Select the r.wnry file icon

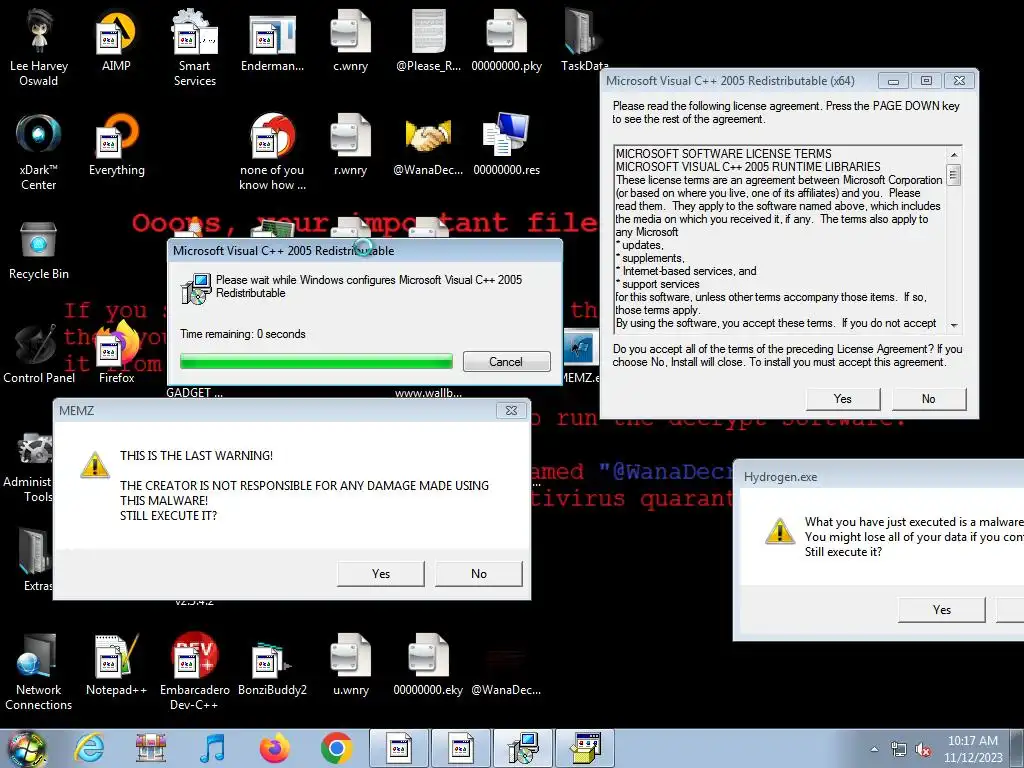(x=351, y=145)
